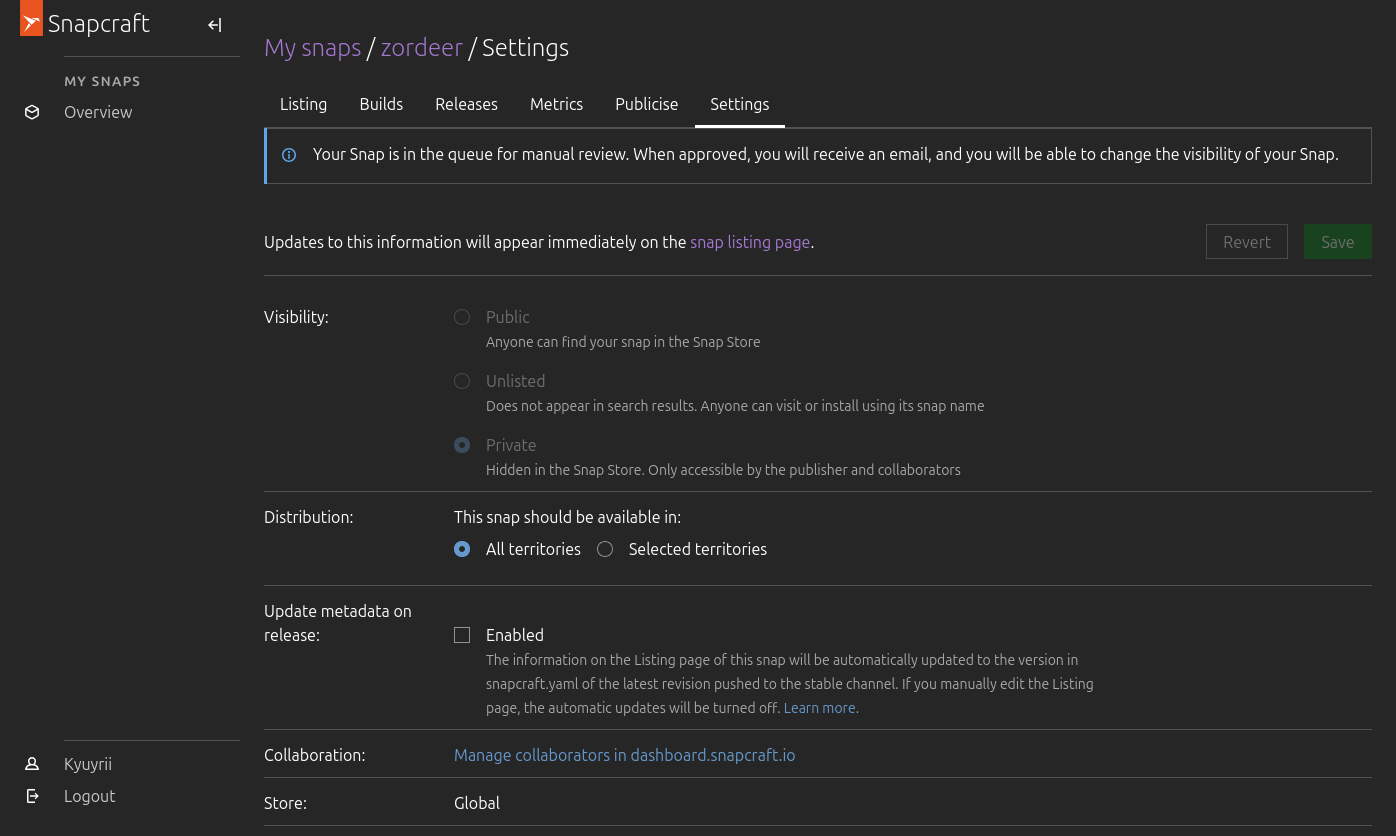Collapse the sidebar with arrow icon
Image resolution: width=1396 pixels, height=836 pixels.
[x=214, y=25]
